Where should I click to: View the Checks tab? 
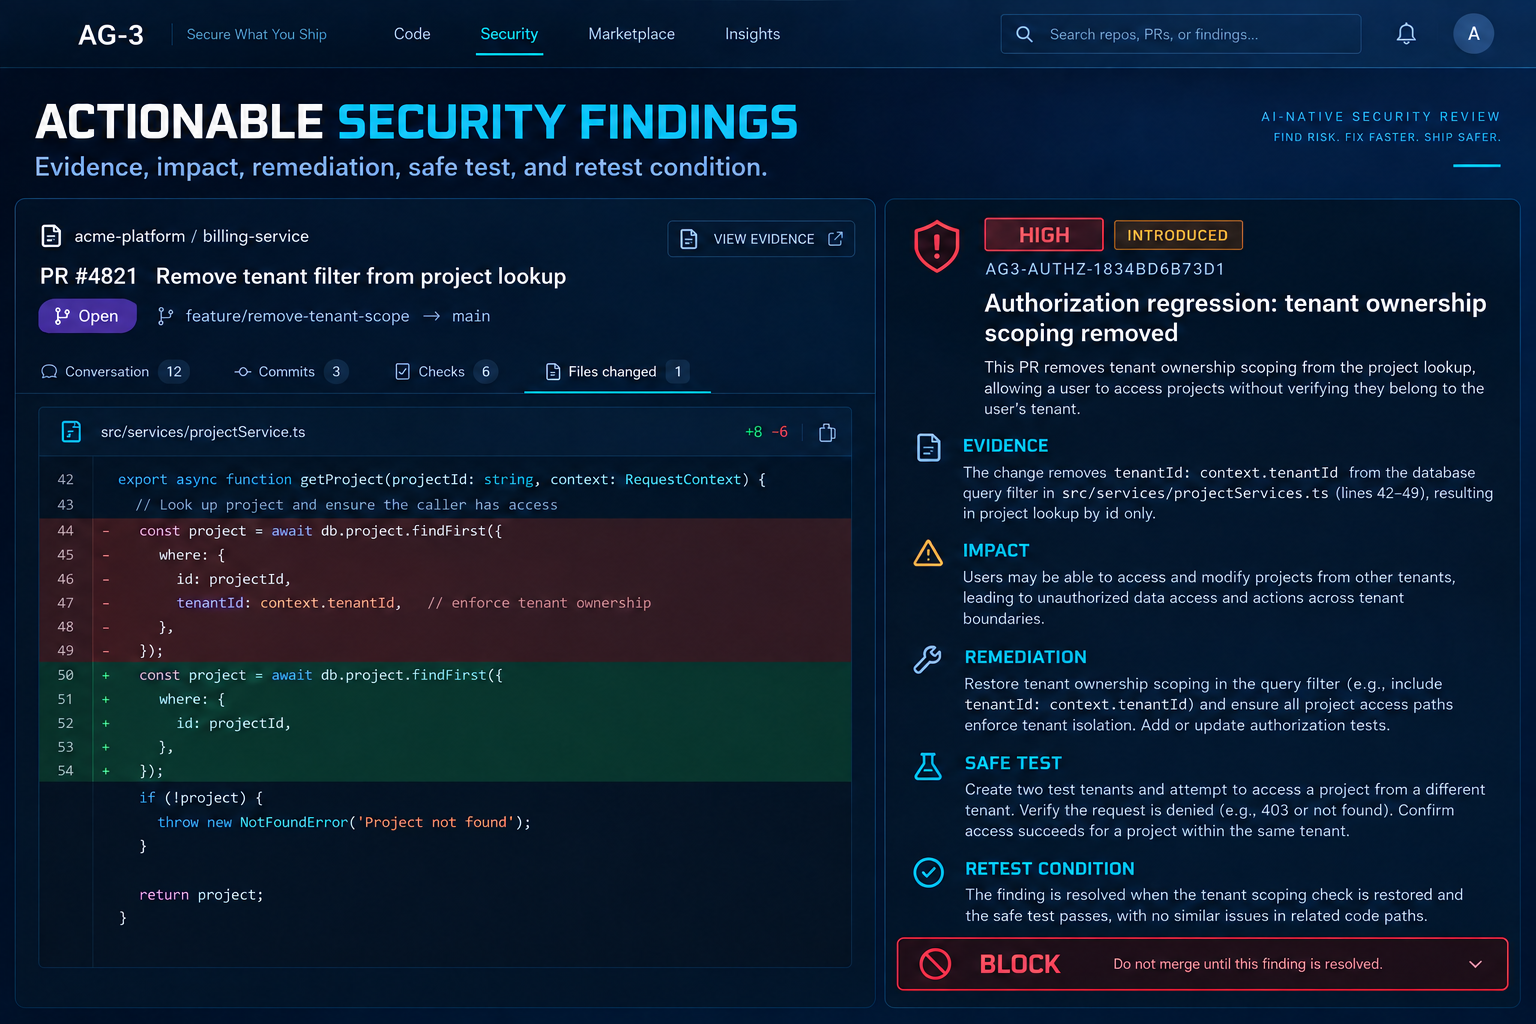click(446, 372)
